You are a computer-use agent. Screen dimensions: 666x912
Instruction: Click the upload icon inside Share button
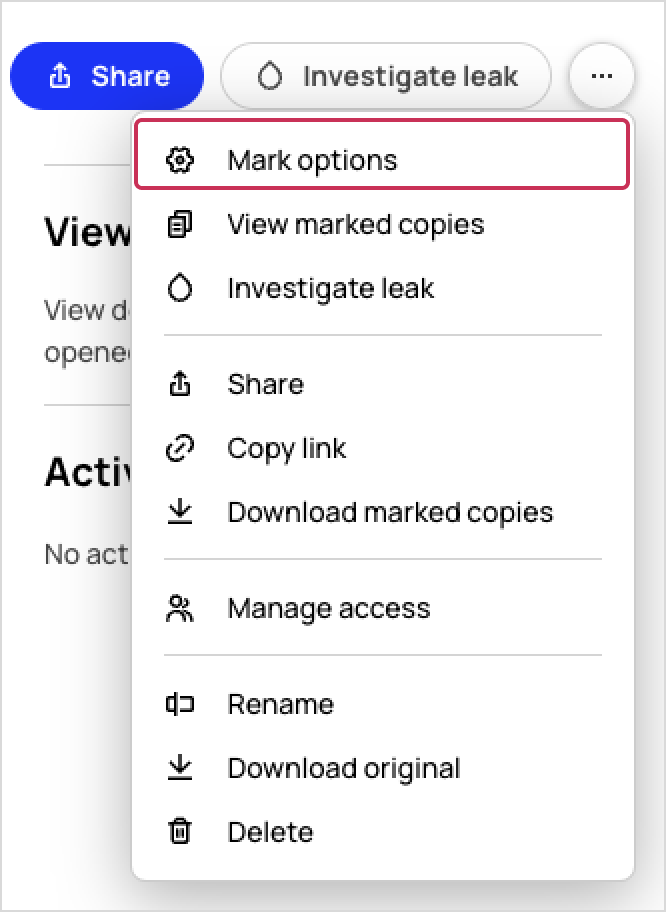click(60, 76)
